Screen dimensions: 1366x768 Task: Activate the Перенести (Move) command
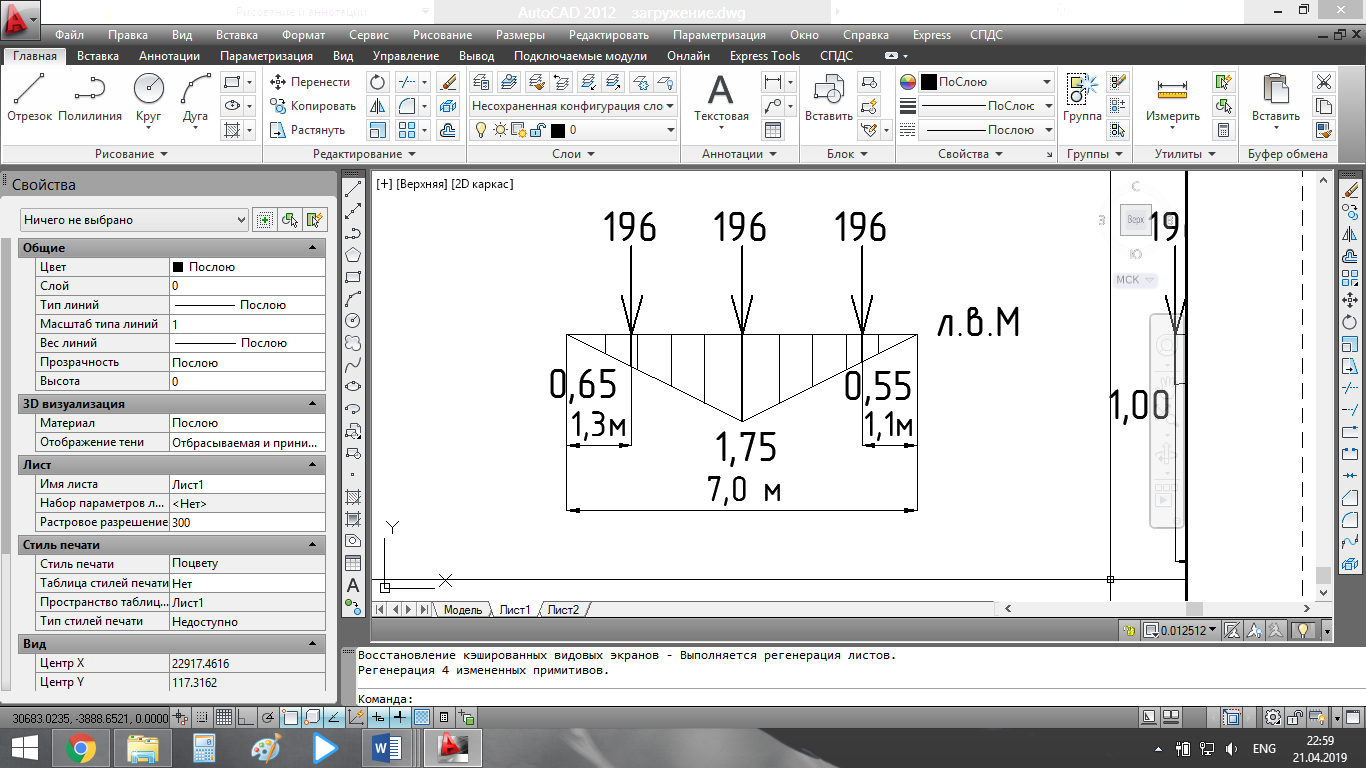310,82
